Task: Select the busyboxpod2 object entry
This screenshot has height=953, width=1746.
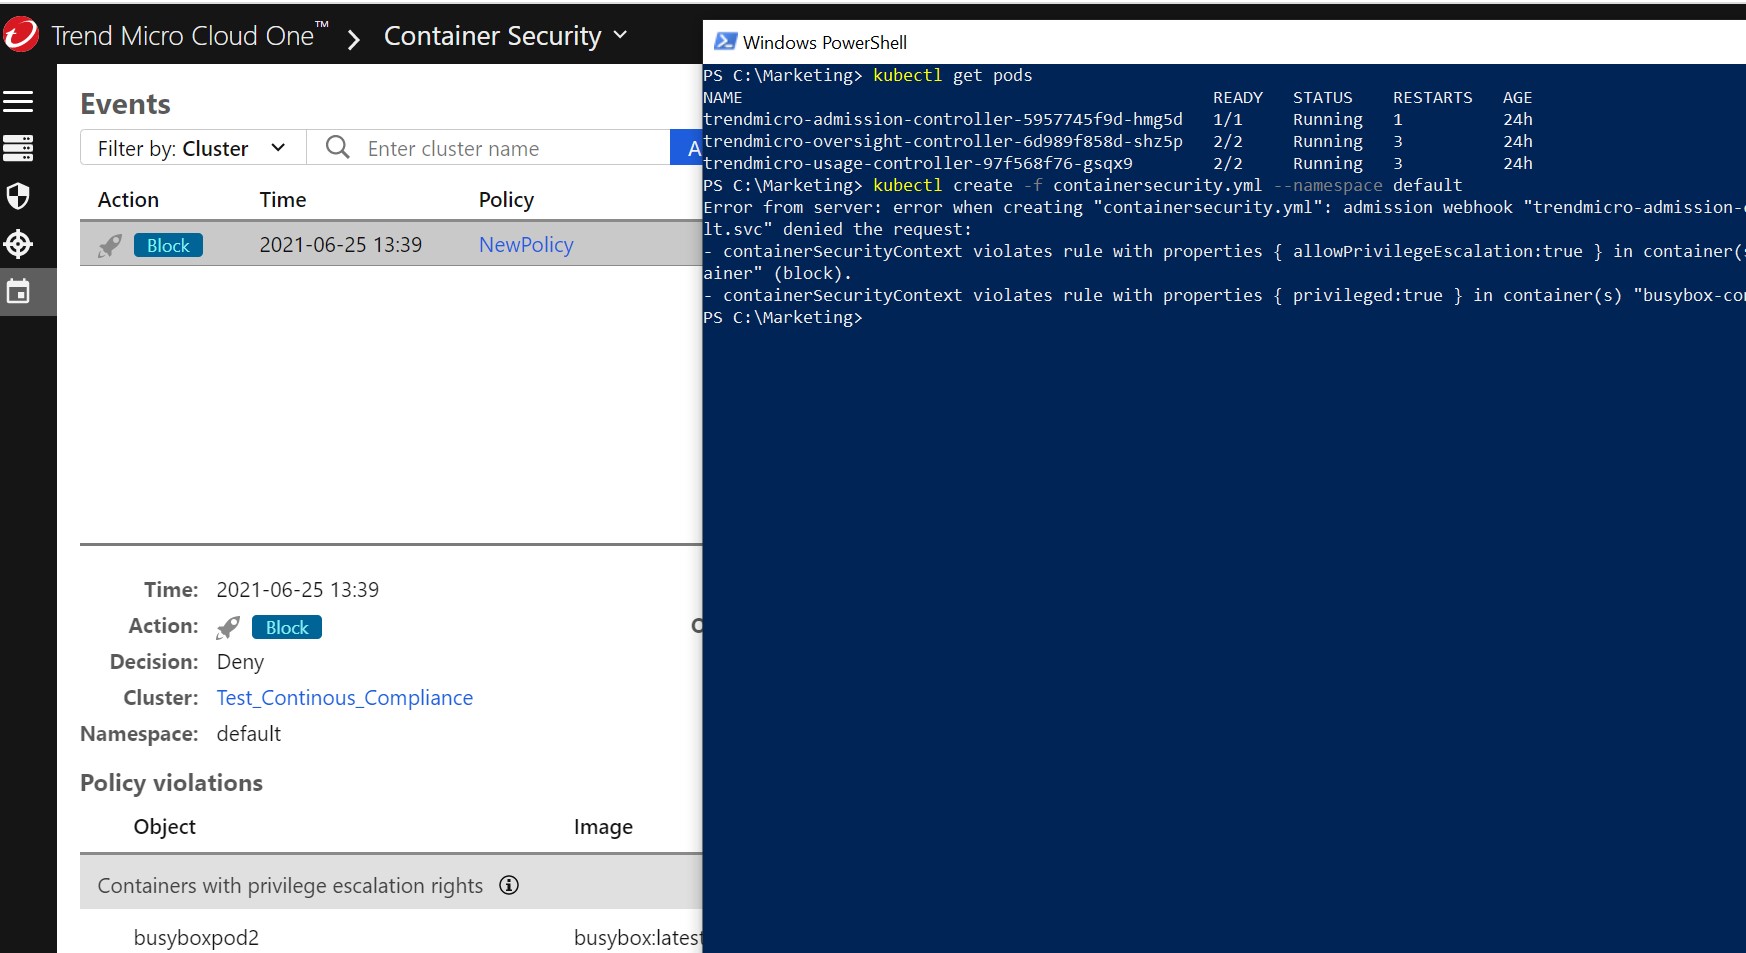Action: coord(196,938)
